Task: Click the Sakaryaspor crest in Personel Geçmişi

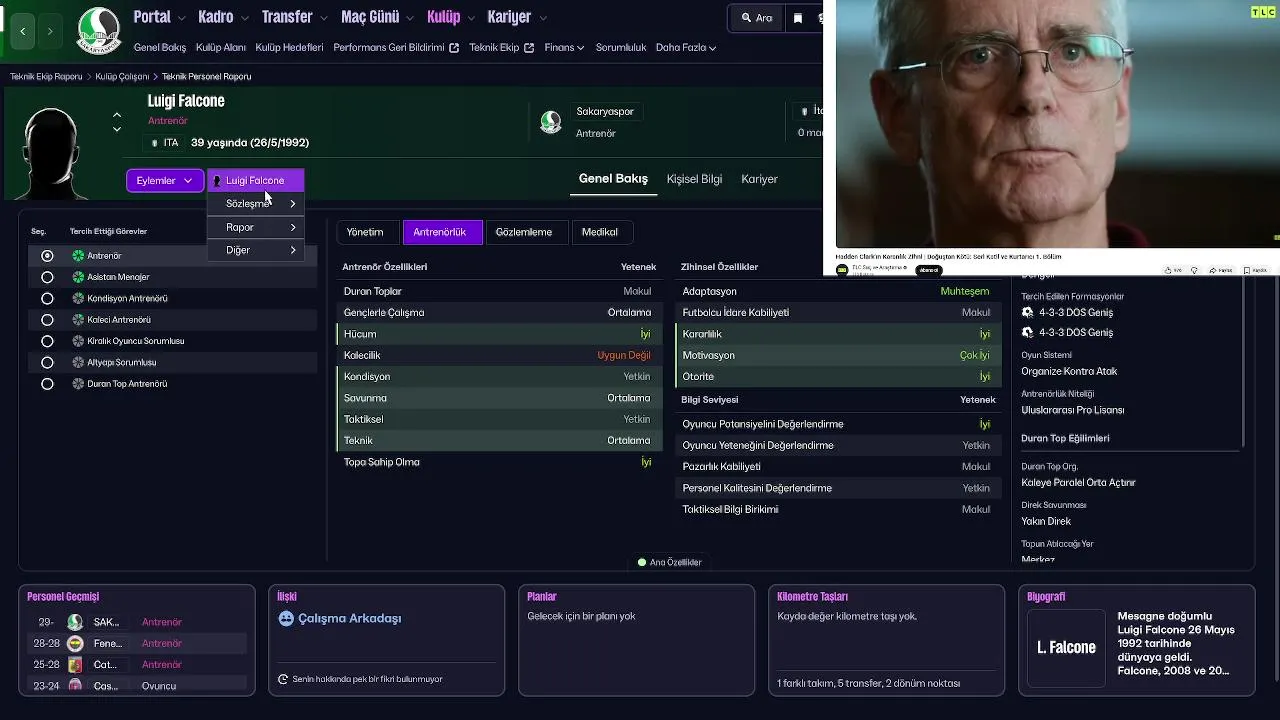Action: click(x=75, y=622)
